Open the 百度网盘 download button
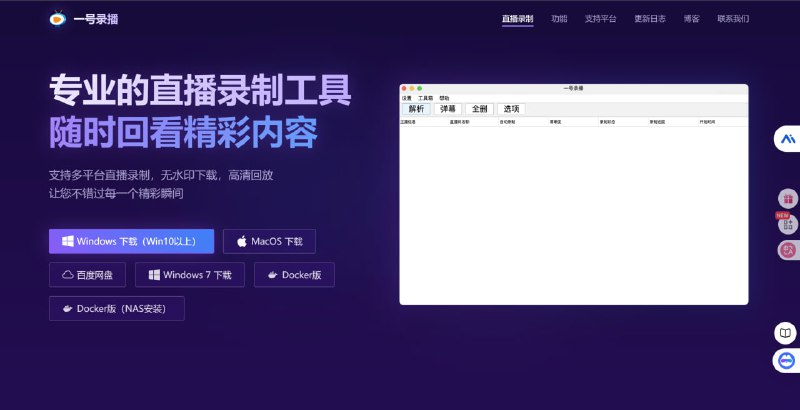 point(88,275)
